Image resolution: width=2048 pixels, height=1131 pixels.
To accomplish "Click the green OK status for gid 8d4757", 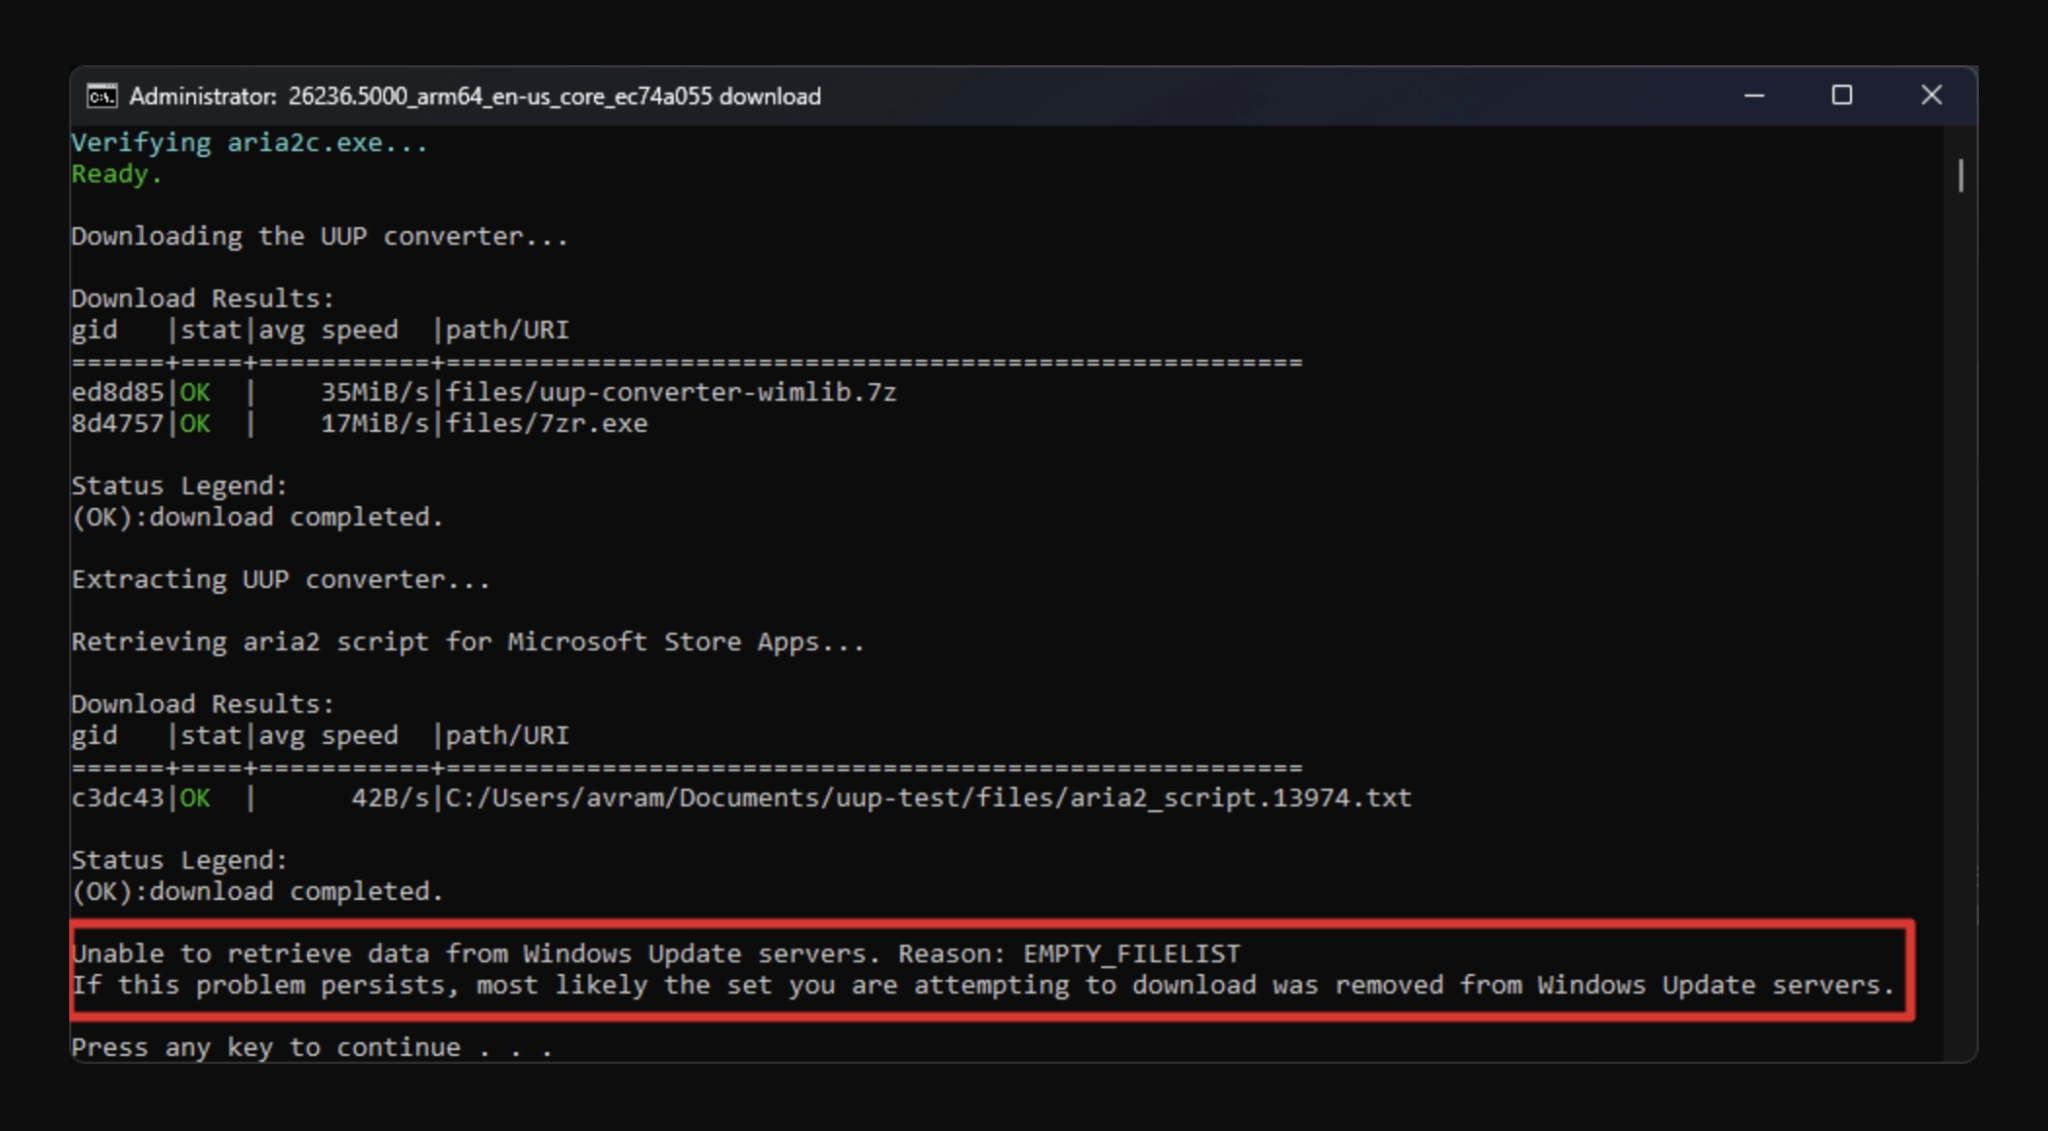I will (195, 424).
